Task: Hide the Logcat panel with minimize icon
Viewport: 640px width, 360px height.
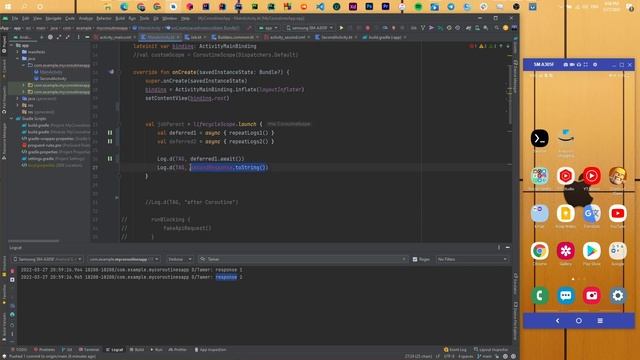Action: 508,247
